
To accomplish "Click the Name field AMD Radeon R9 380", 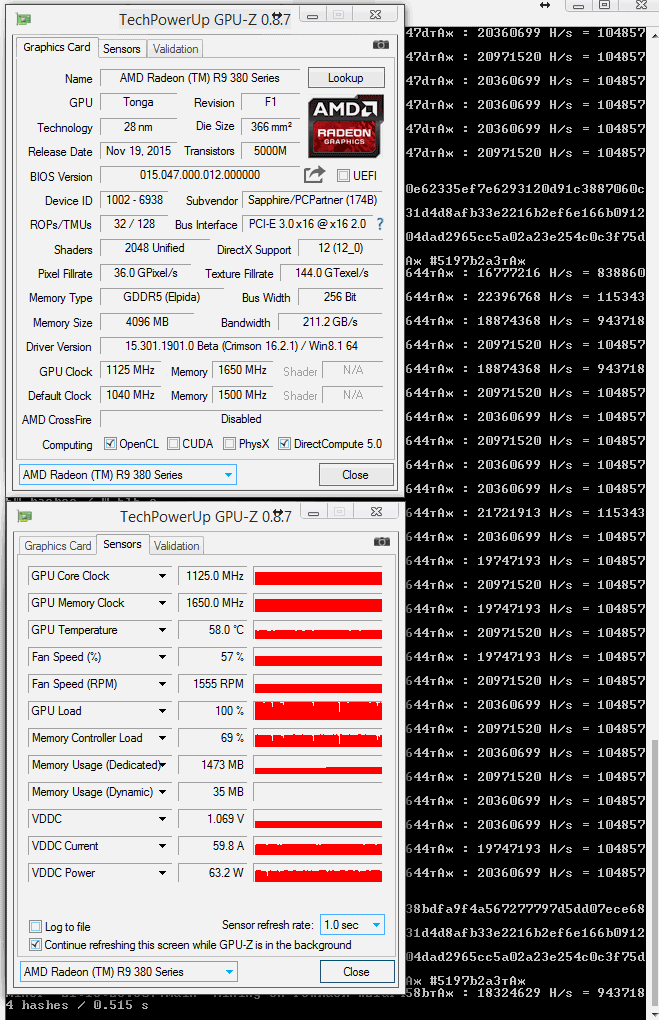I will (200, 78).
